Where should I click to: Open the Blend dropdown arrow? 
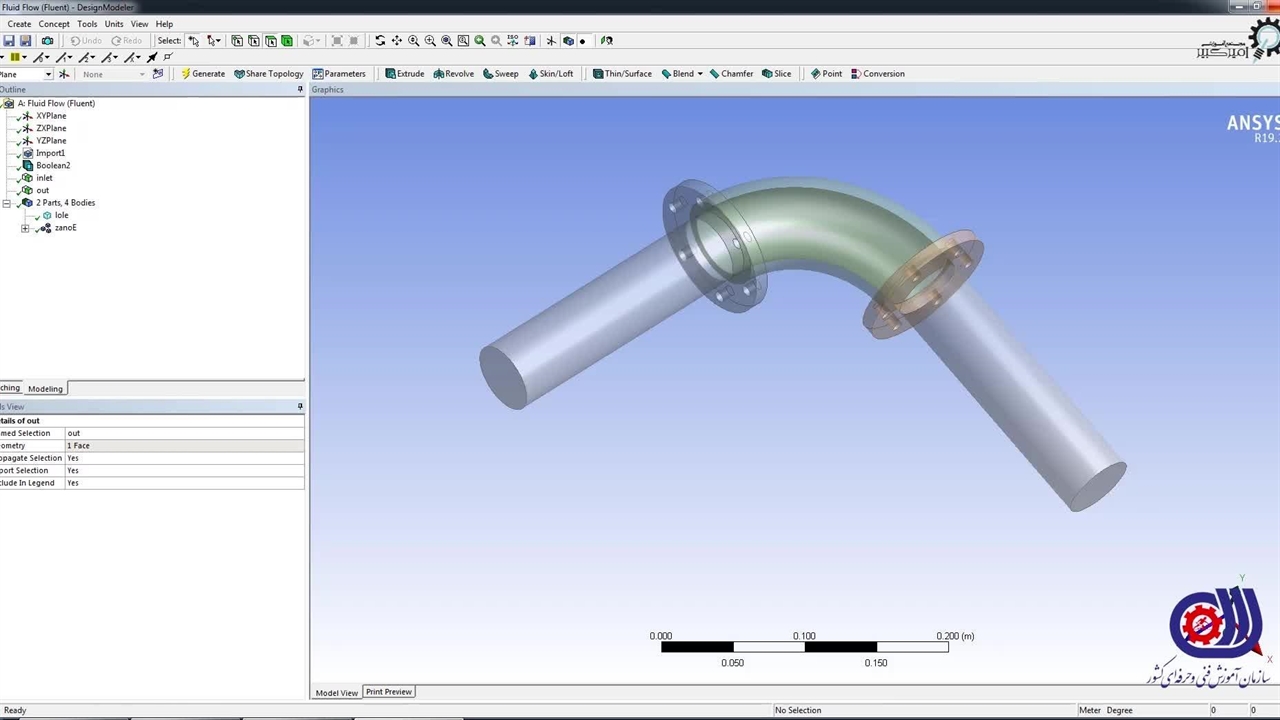tap(700, 74)
